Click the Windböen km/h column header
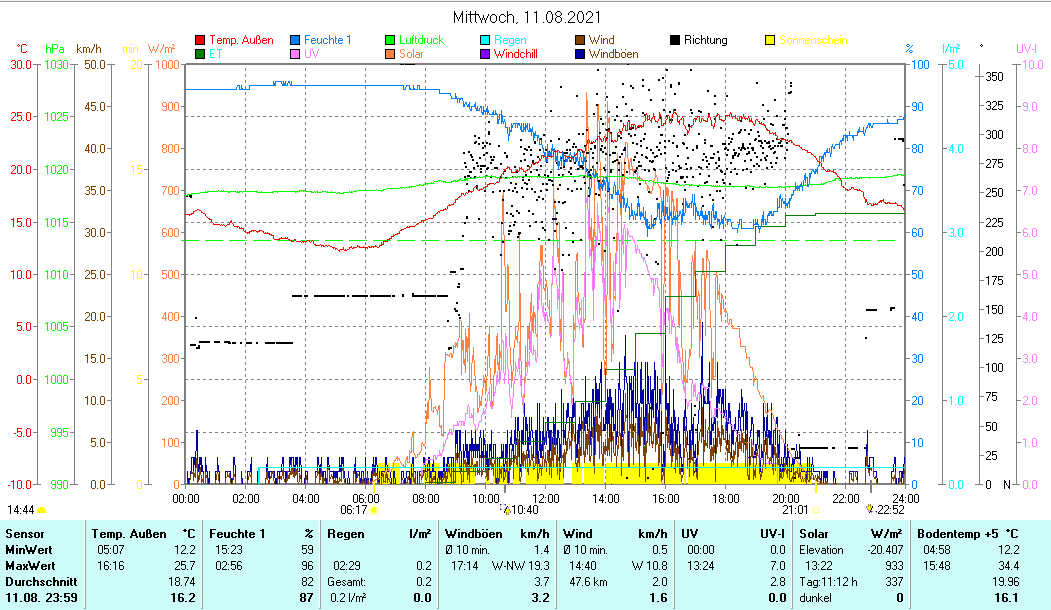 497,534
